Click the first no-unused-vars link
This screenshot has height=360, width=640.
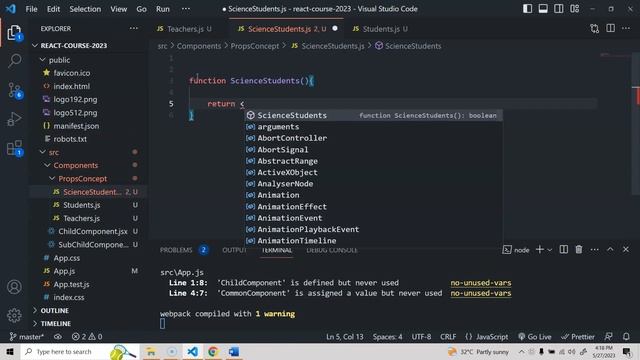pos(480,282)
